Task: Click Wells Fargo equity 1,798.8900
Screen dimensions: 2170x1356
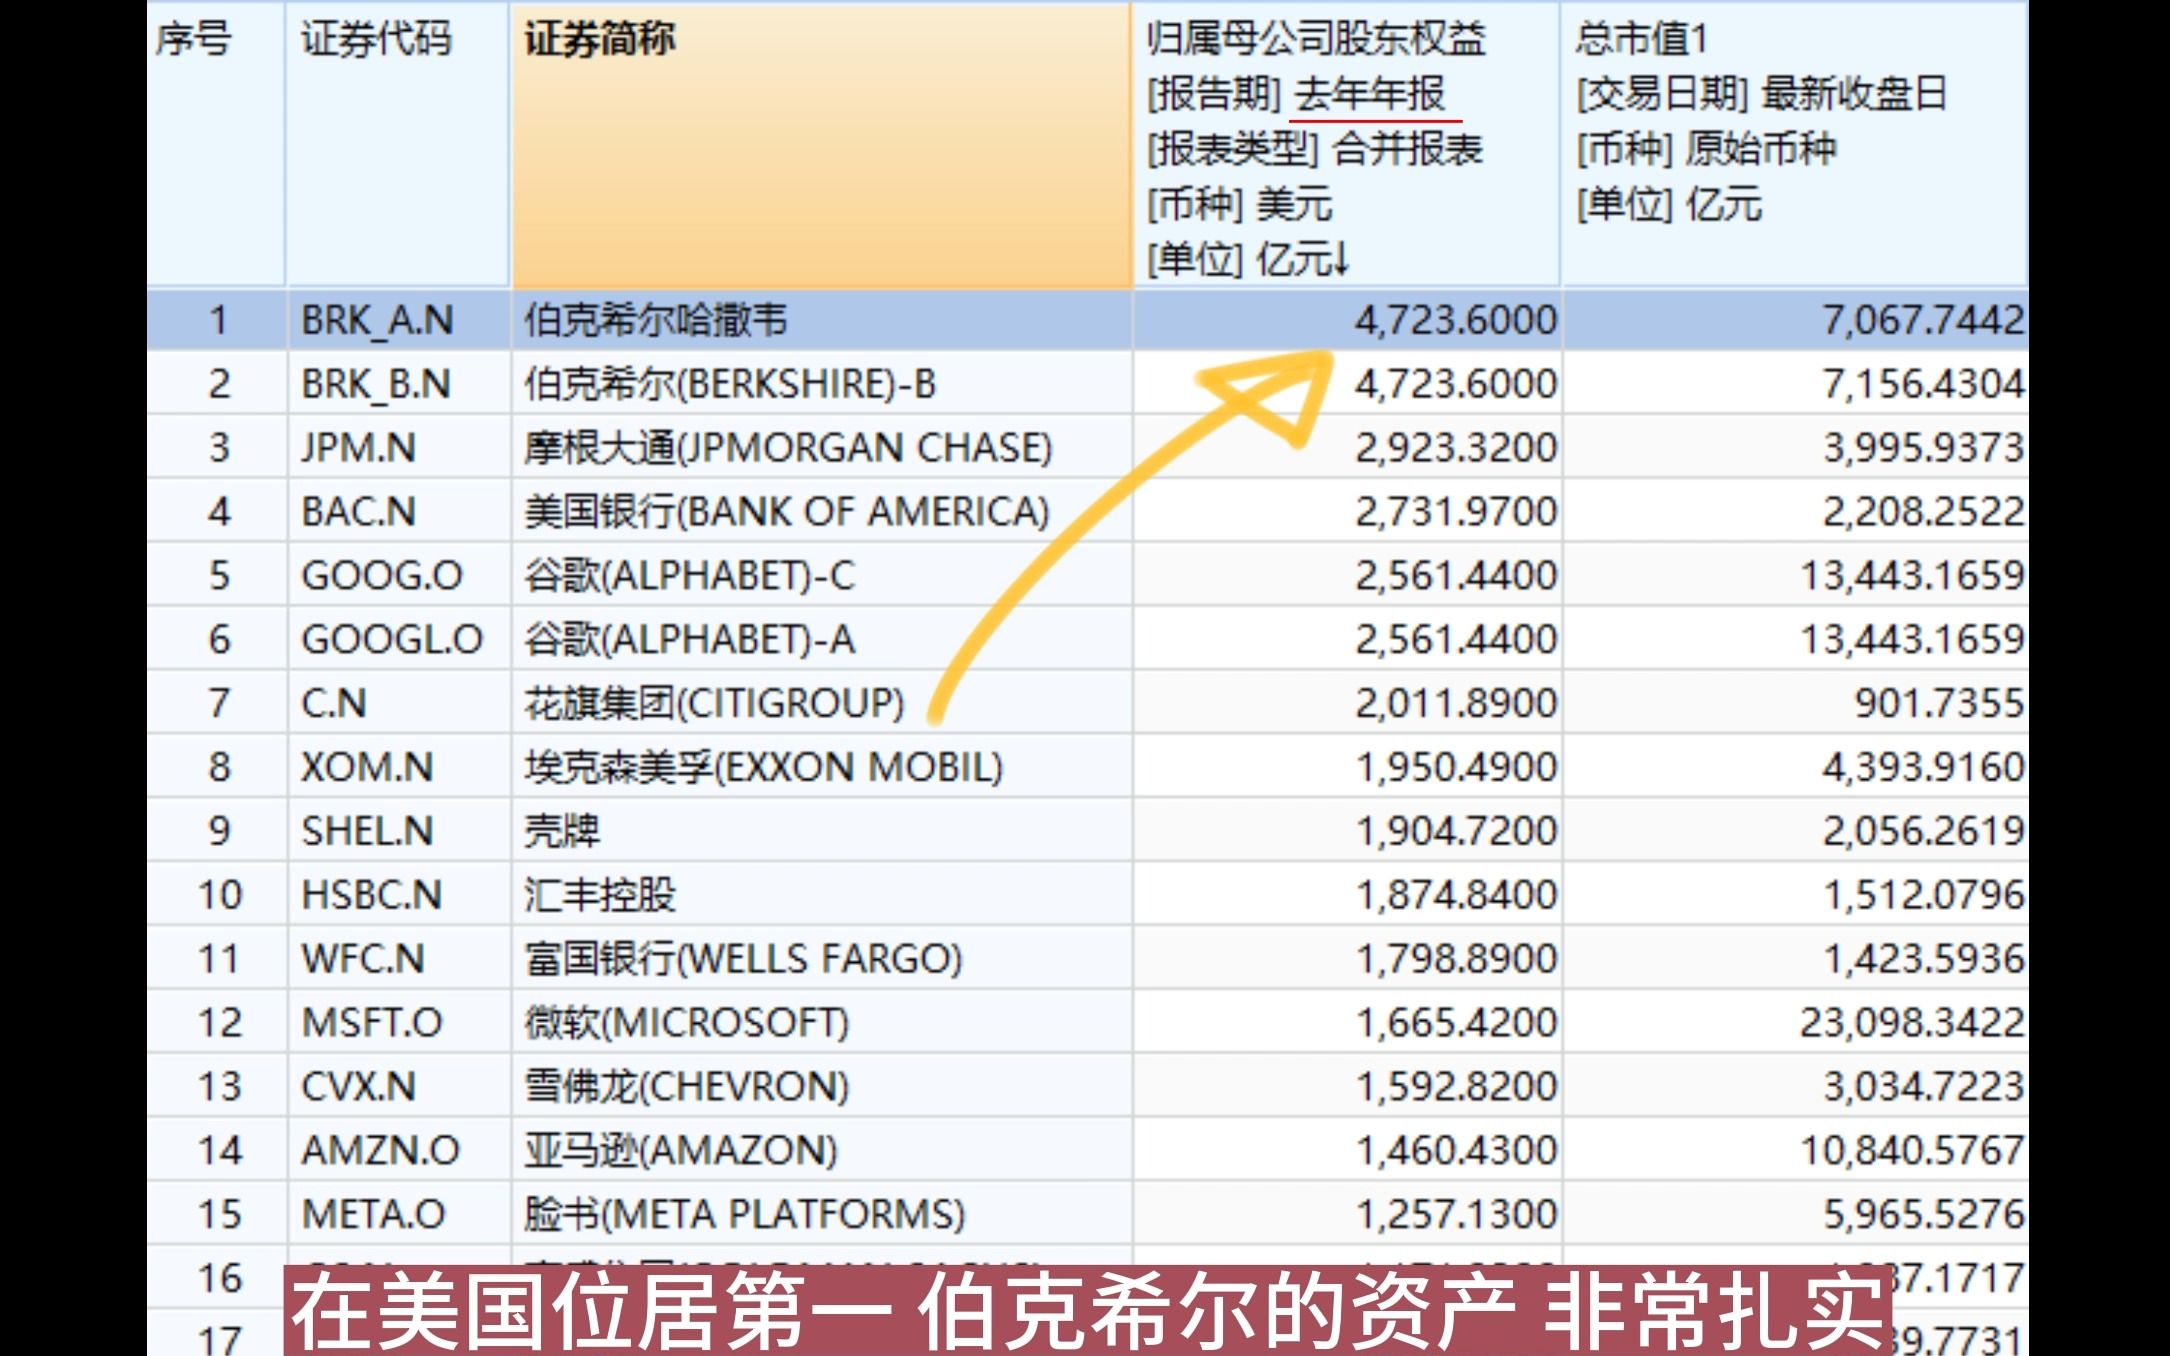Action: (x=1456, y=959)
